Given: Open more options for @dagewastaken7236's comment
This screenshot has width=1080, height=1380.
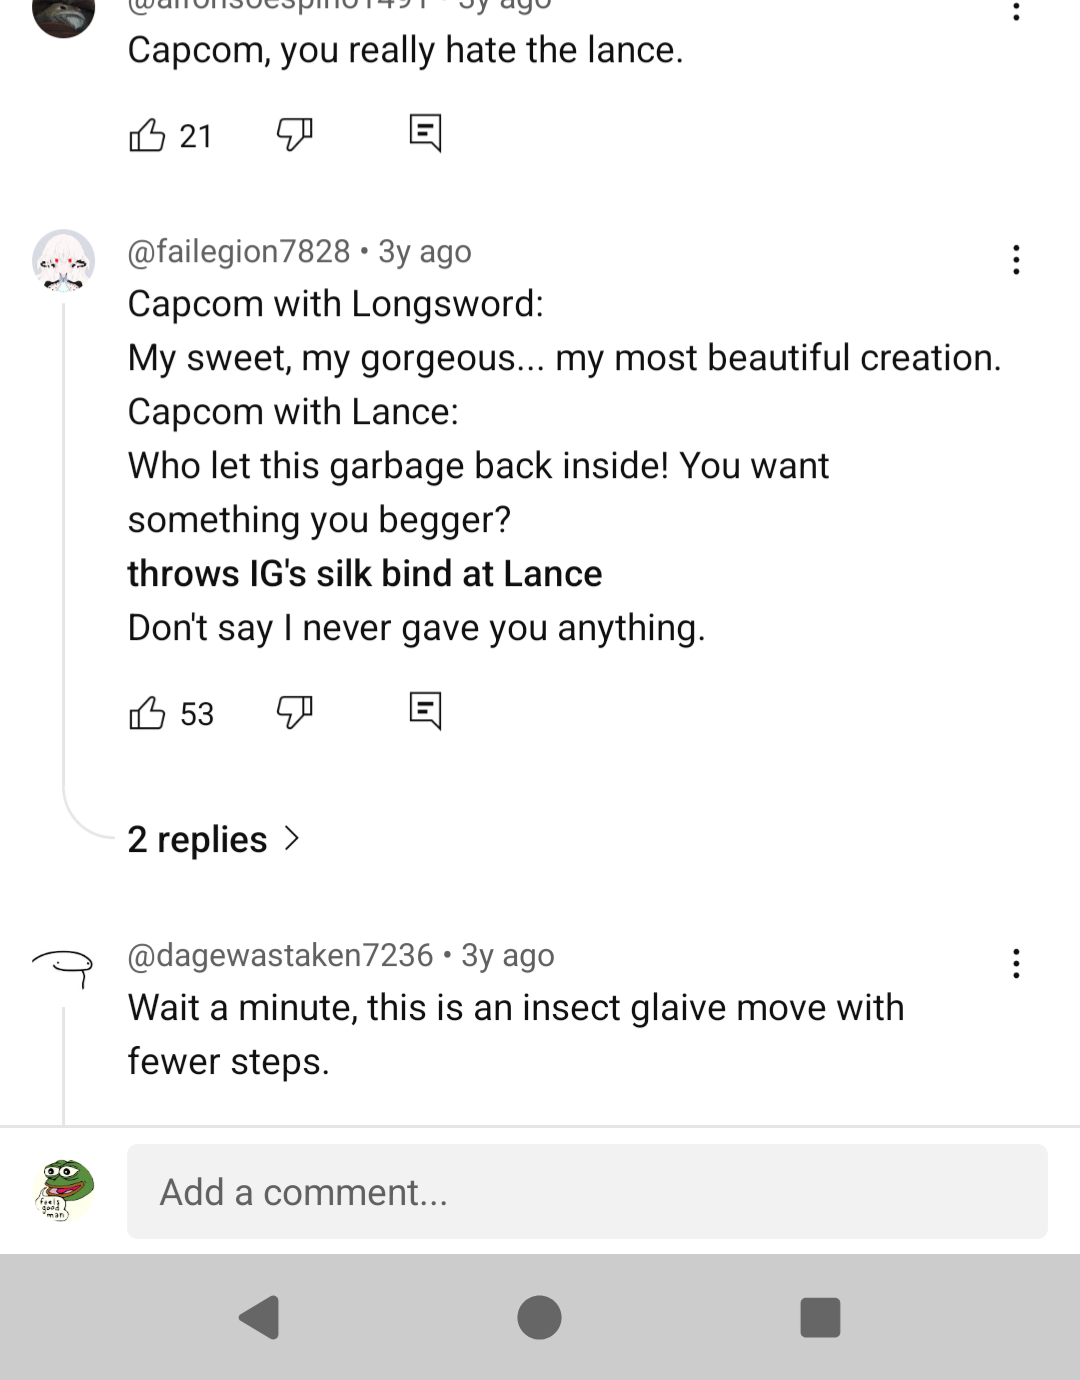Looking at the screenshot, I should (x=1016, y=964).
